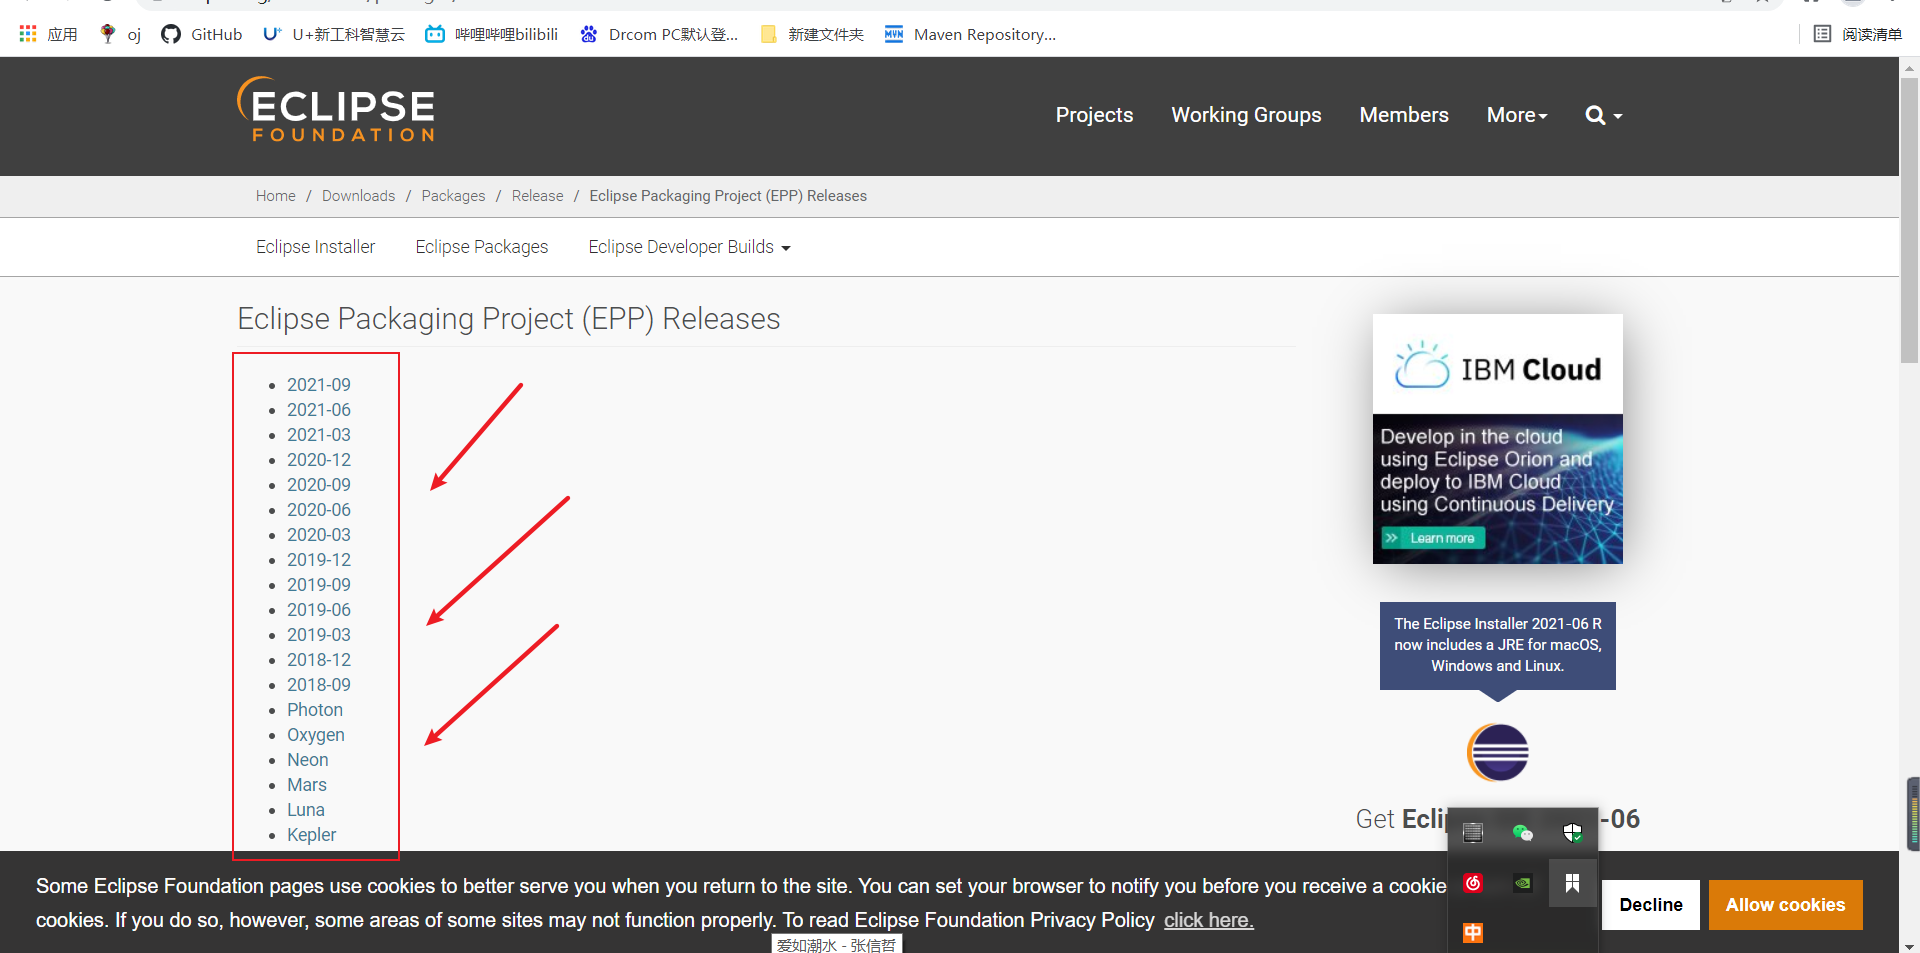Click the Eclipse Installer 2021-06 notice box
The height and width of the screenshot is (953, 1920).
pos(1497,645)
